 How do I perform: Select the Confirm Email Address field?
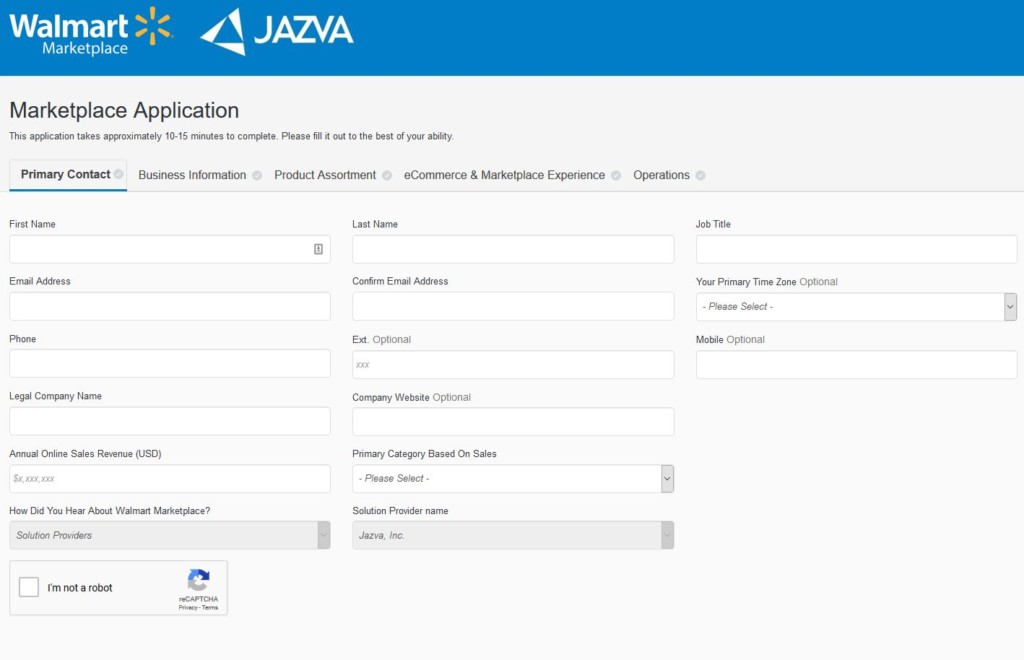tap(513, 306)
